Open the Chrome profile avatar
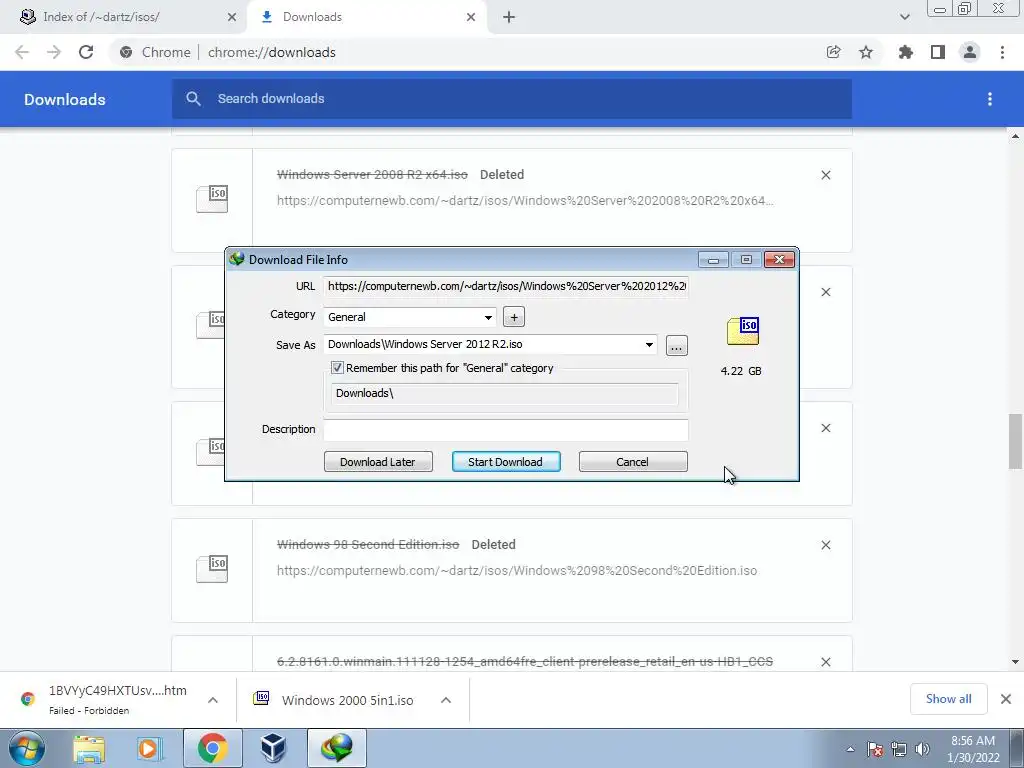This screenshot has height=768, width=1024. point(970,52)
